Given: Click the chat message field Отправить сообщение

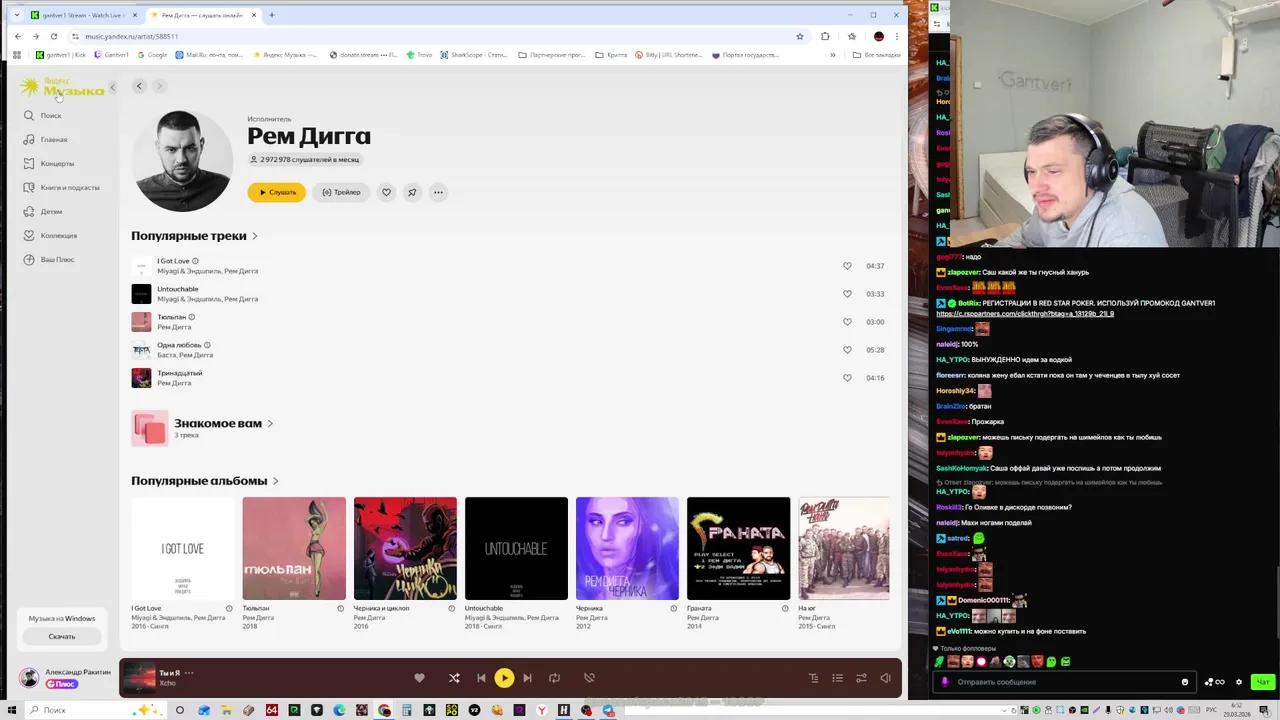Looking at the screenshot, I should (1065, 682).
